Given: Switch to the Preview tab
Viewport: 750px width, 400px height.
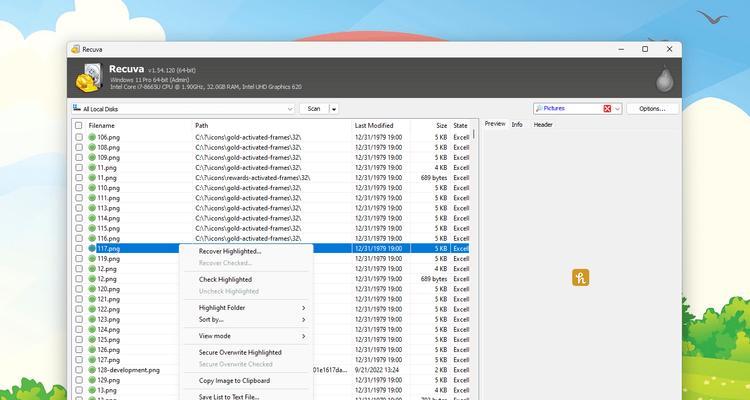Looking at the screenshot, I should [495, 124].
